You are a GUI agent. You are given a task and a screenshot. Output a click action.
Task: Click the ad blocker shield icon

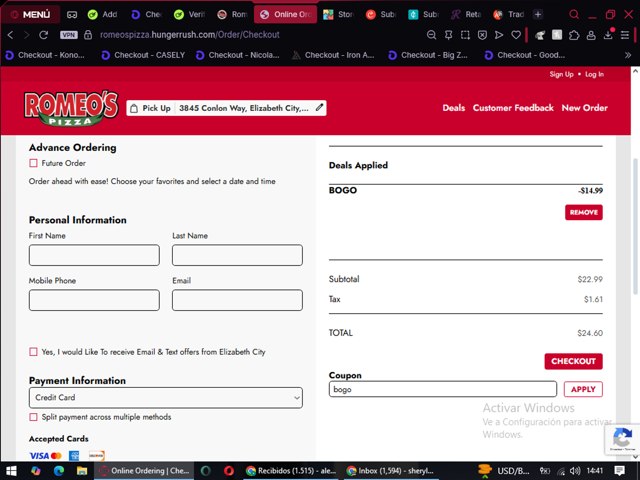(x=482, y=35)
